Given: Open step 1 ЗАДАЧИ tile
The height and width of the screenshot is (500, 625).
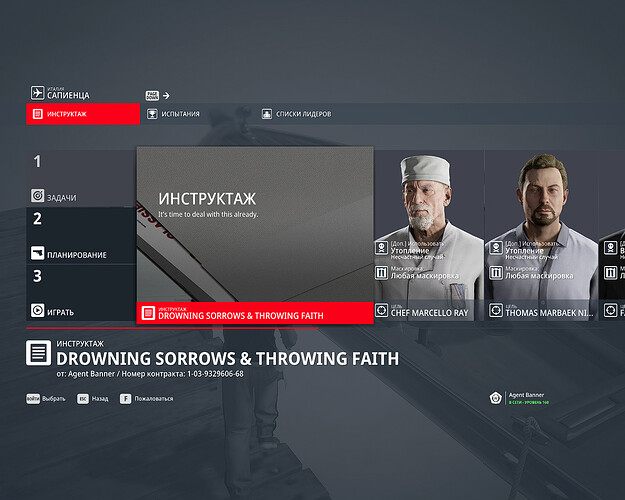Looking at the screenshot, I should coord(81,178).
